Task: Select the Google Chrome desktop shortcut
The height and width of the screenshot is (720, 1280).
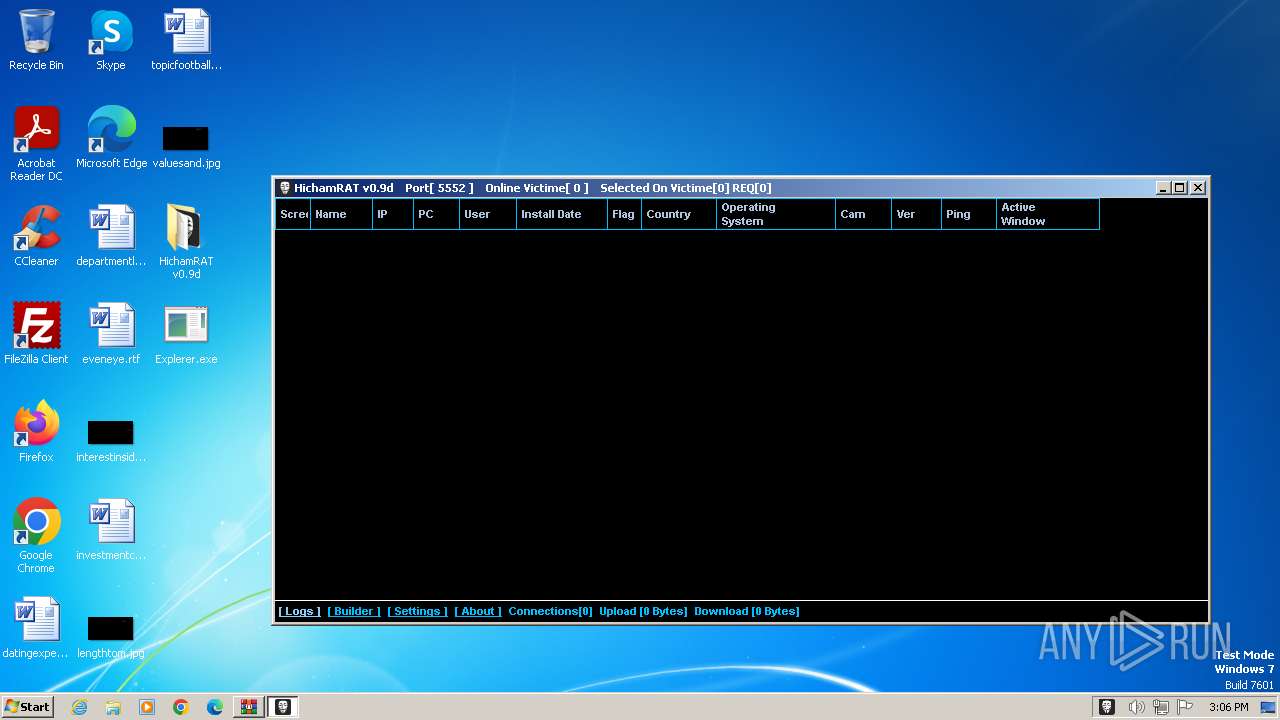Action: [x=36, y=535]
